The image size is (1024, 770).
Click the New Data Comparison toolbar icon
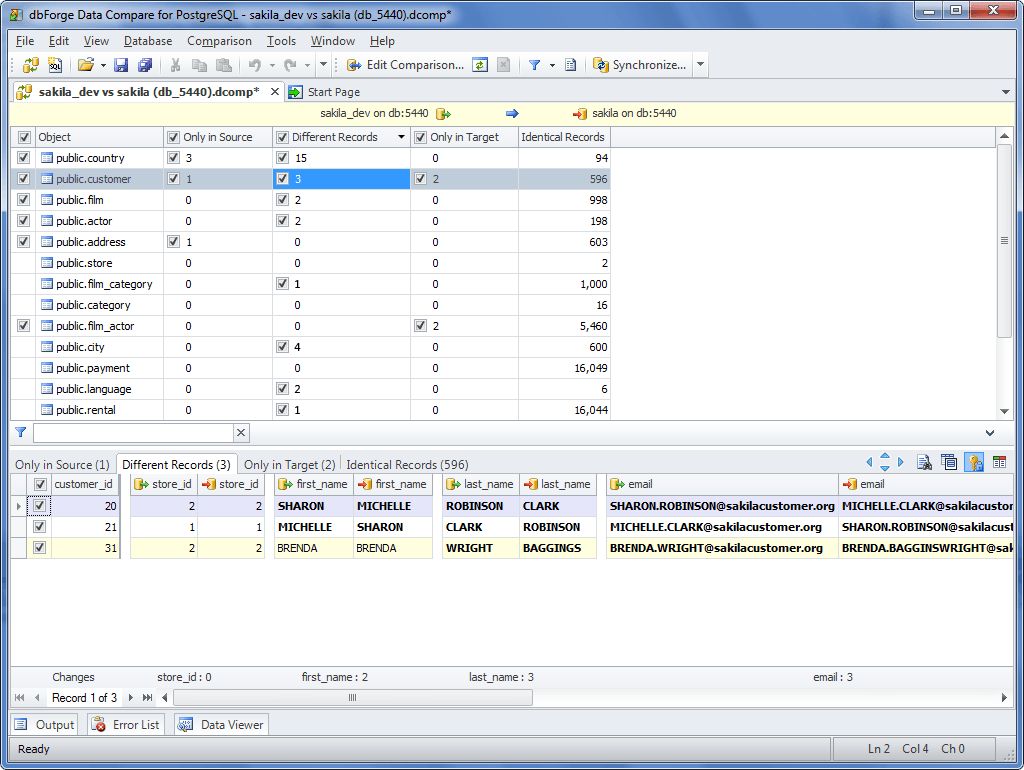pyautogui.click(x=31, y=65)
